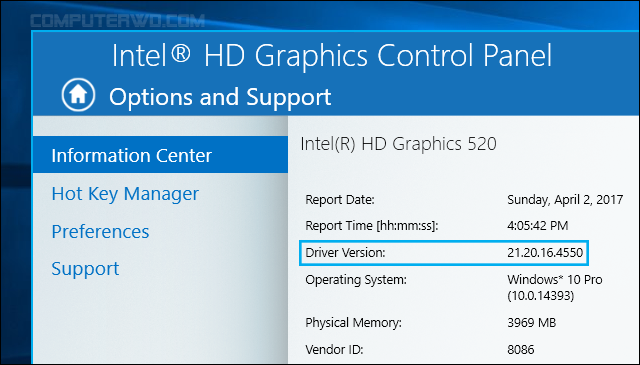Click the Vendor ID label
Viewport: 640px width, 365px height.
(334, 349)
